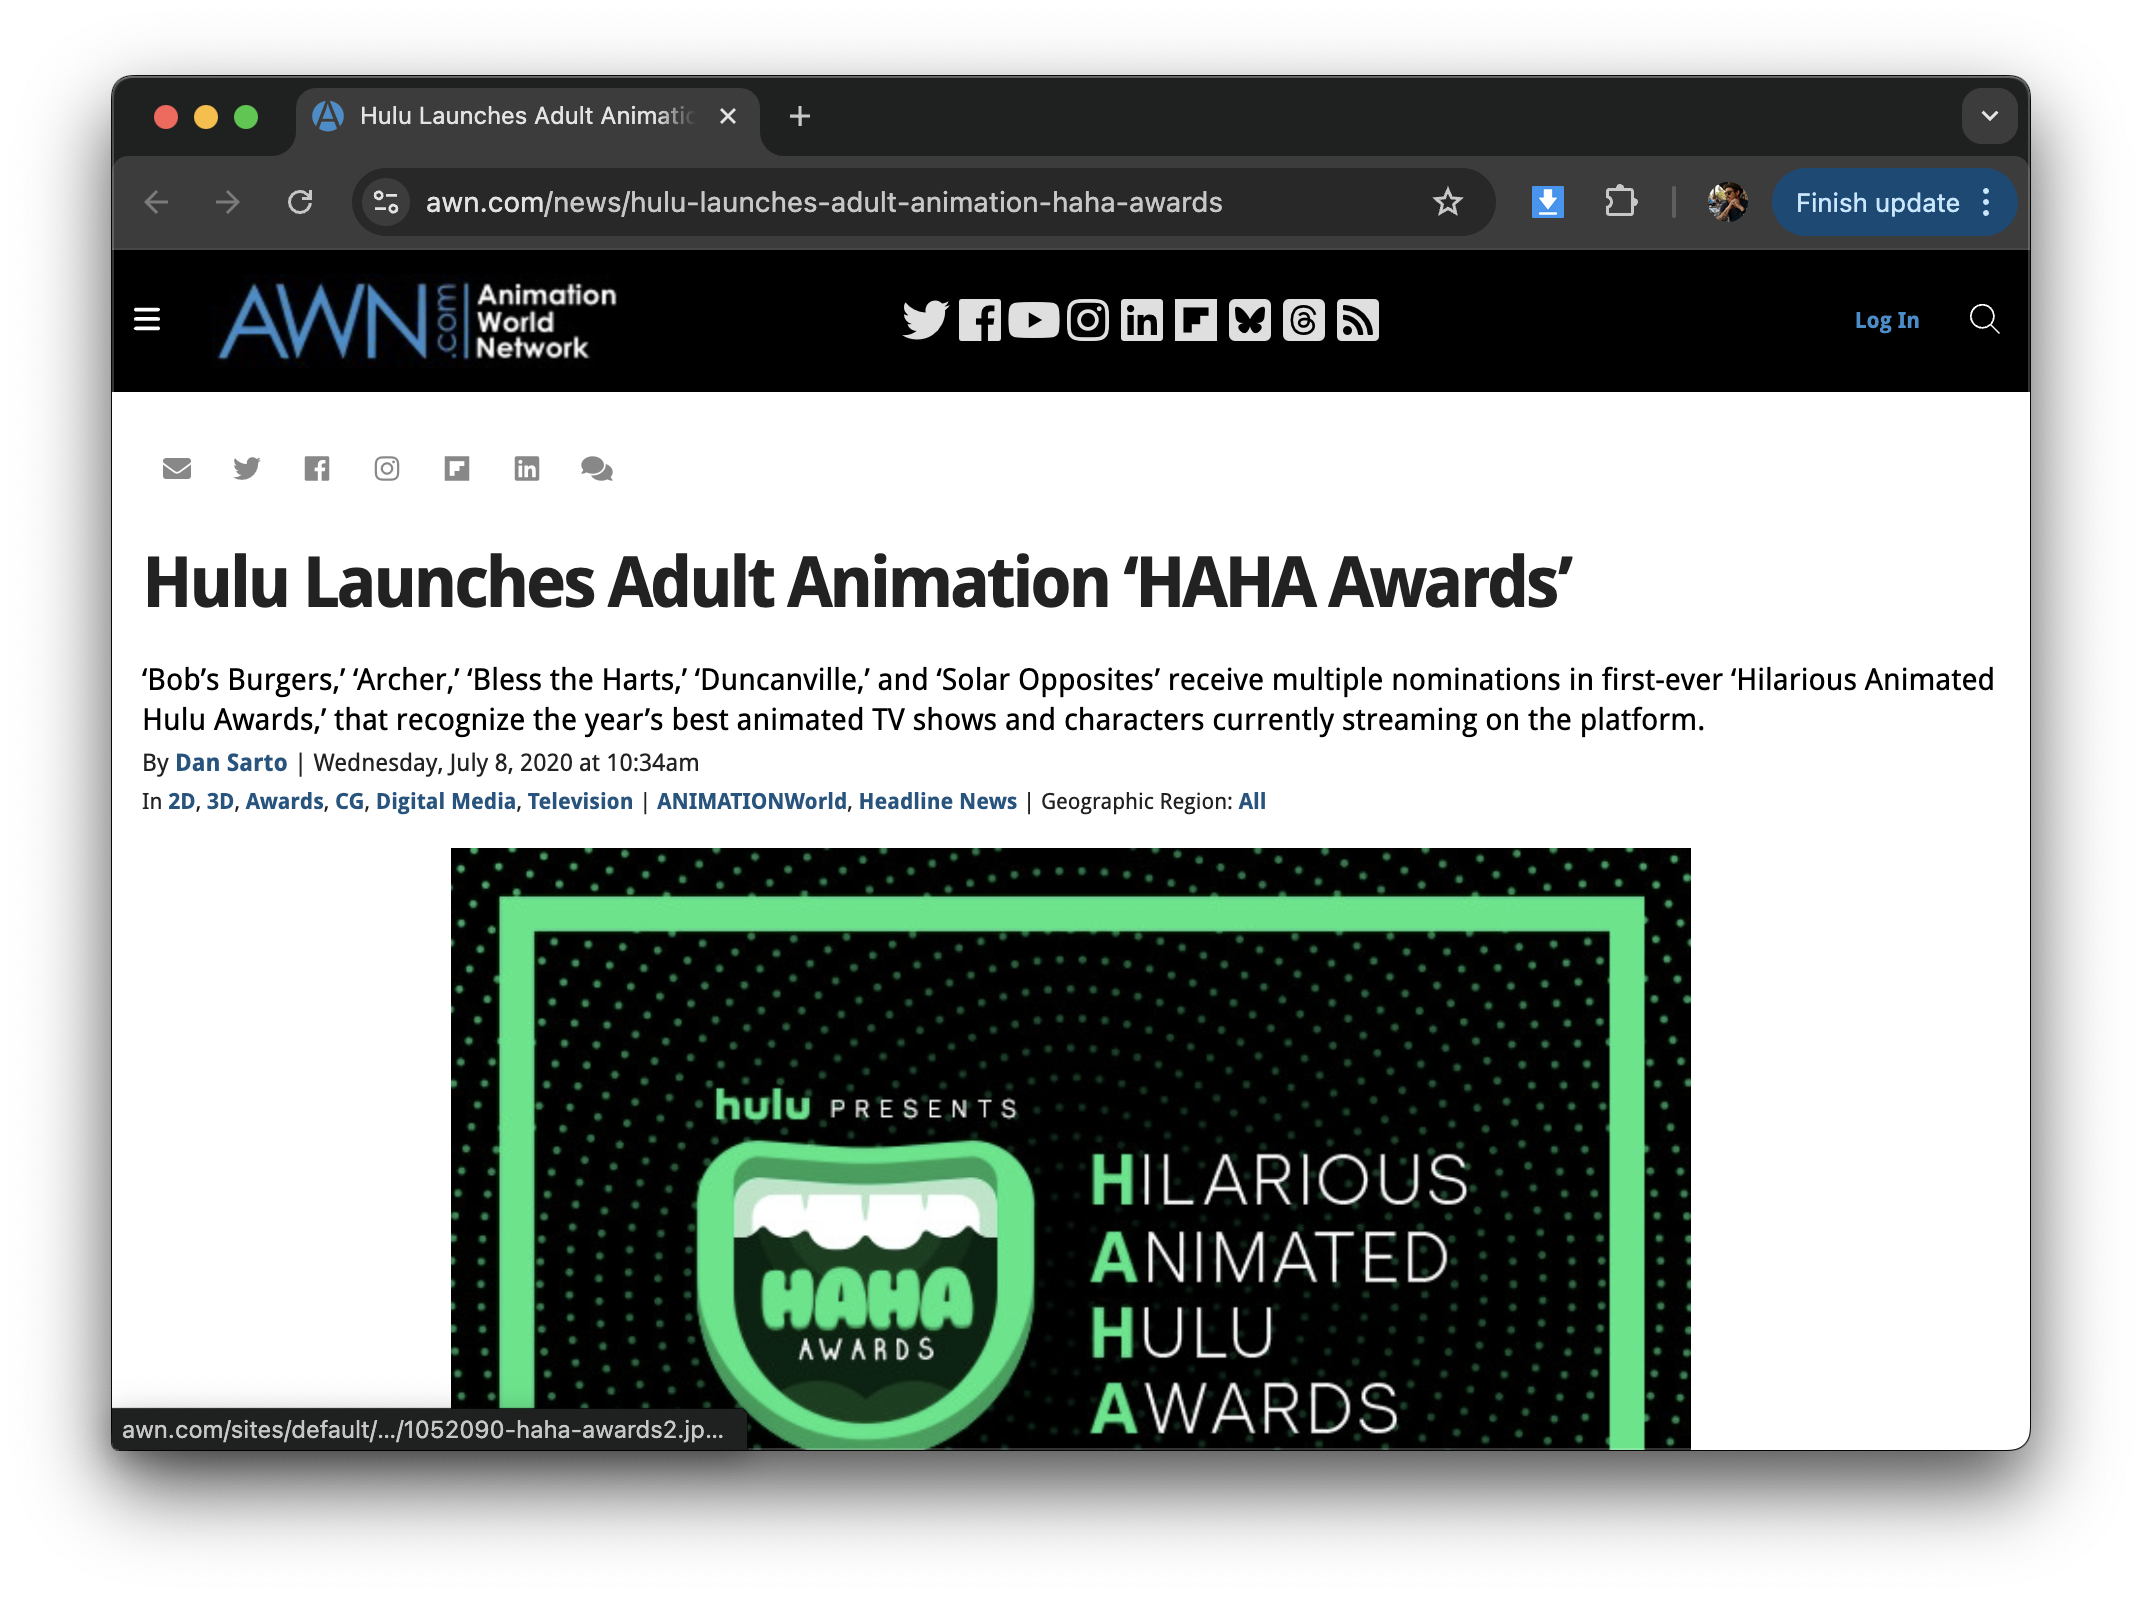2142x1598 pixels.
Task: Click the Geographic Region All link
Action: point(1252,801)
